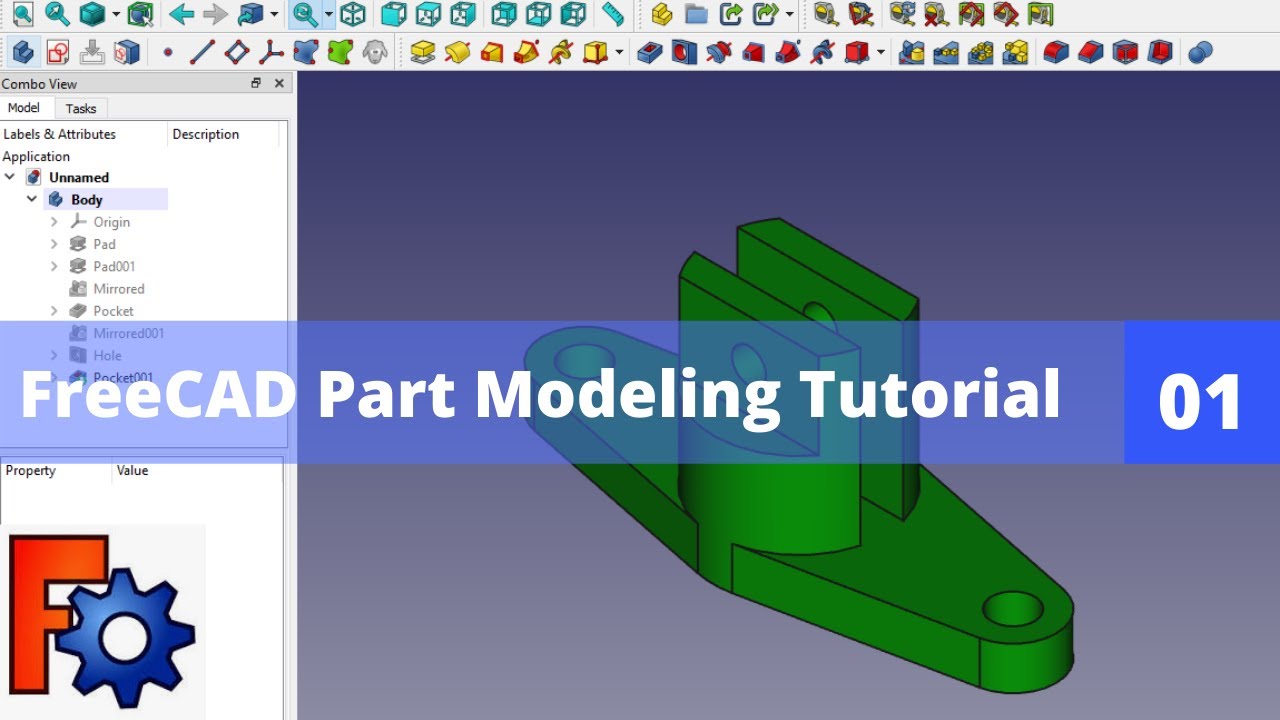
Task: Click the Make link icon
Action: click(731, 14)
